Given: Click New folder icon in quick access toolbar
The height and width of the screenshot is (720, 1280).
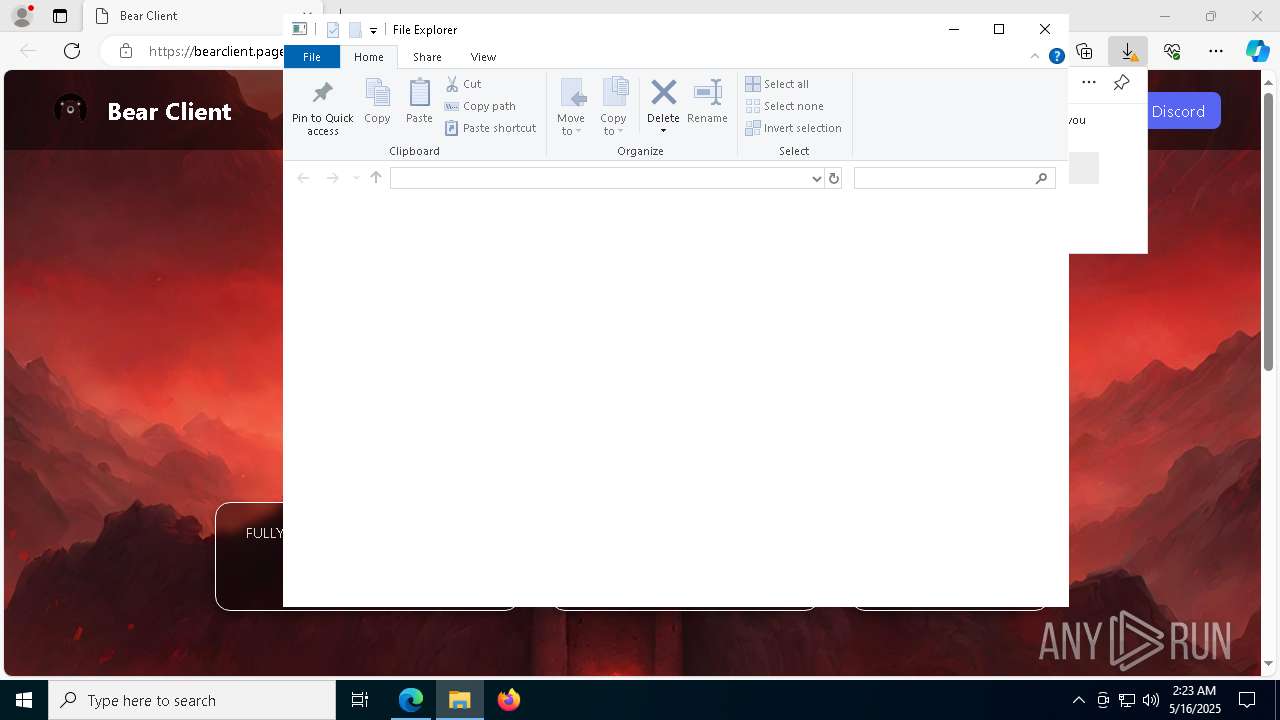Looking at the screenshot, I should [354, 30].
